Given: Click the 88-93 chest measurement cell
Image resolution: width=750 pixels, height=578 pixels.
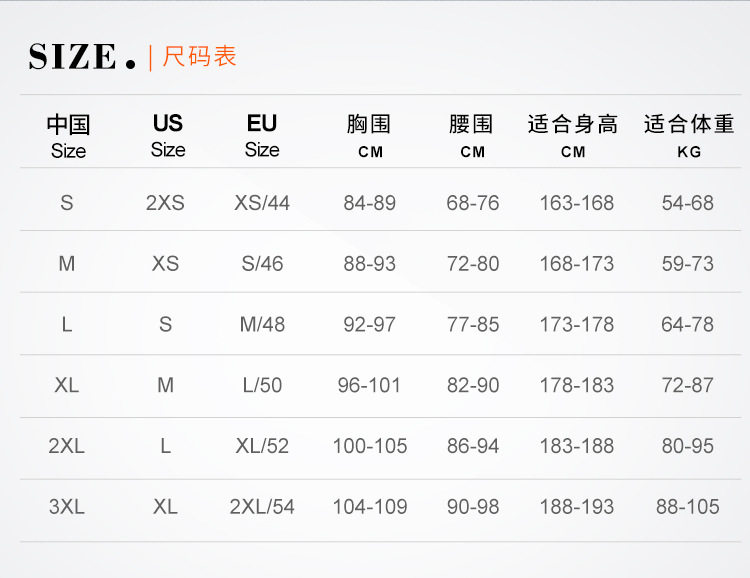Looking at the screenshot, I should 370,264.
